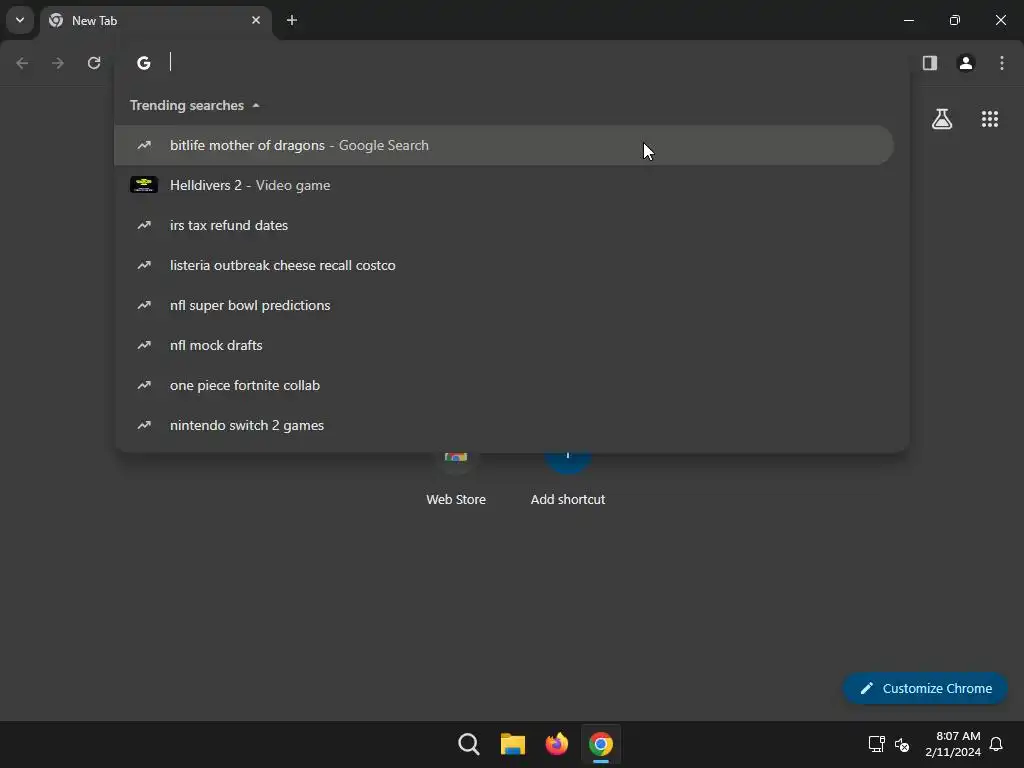This screenshot has height=768, width=1024.
Task: Reload the current page
Action: (94, 63)
